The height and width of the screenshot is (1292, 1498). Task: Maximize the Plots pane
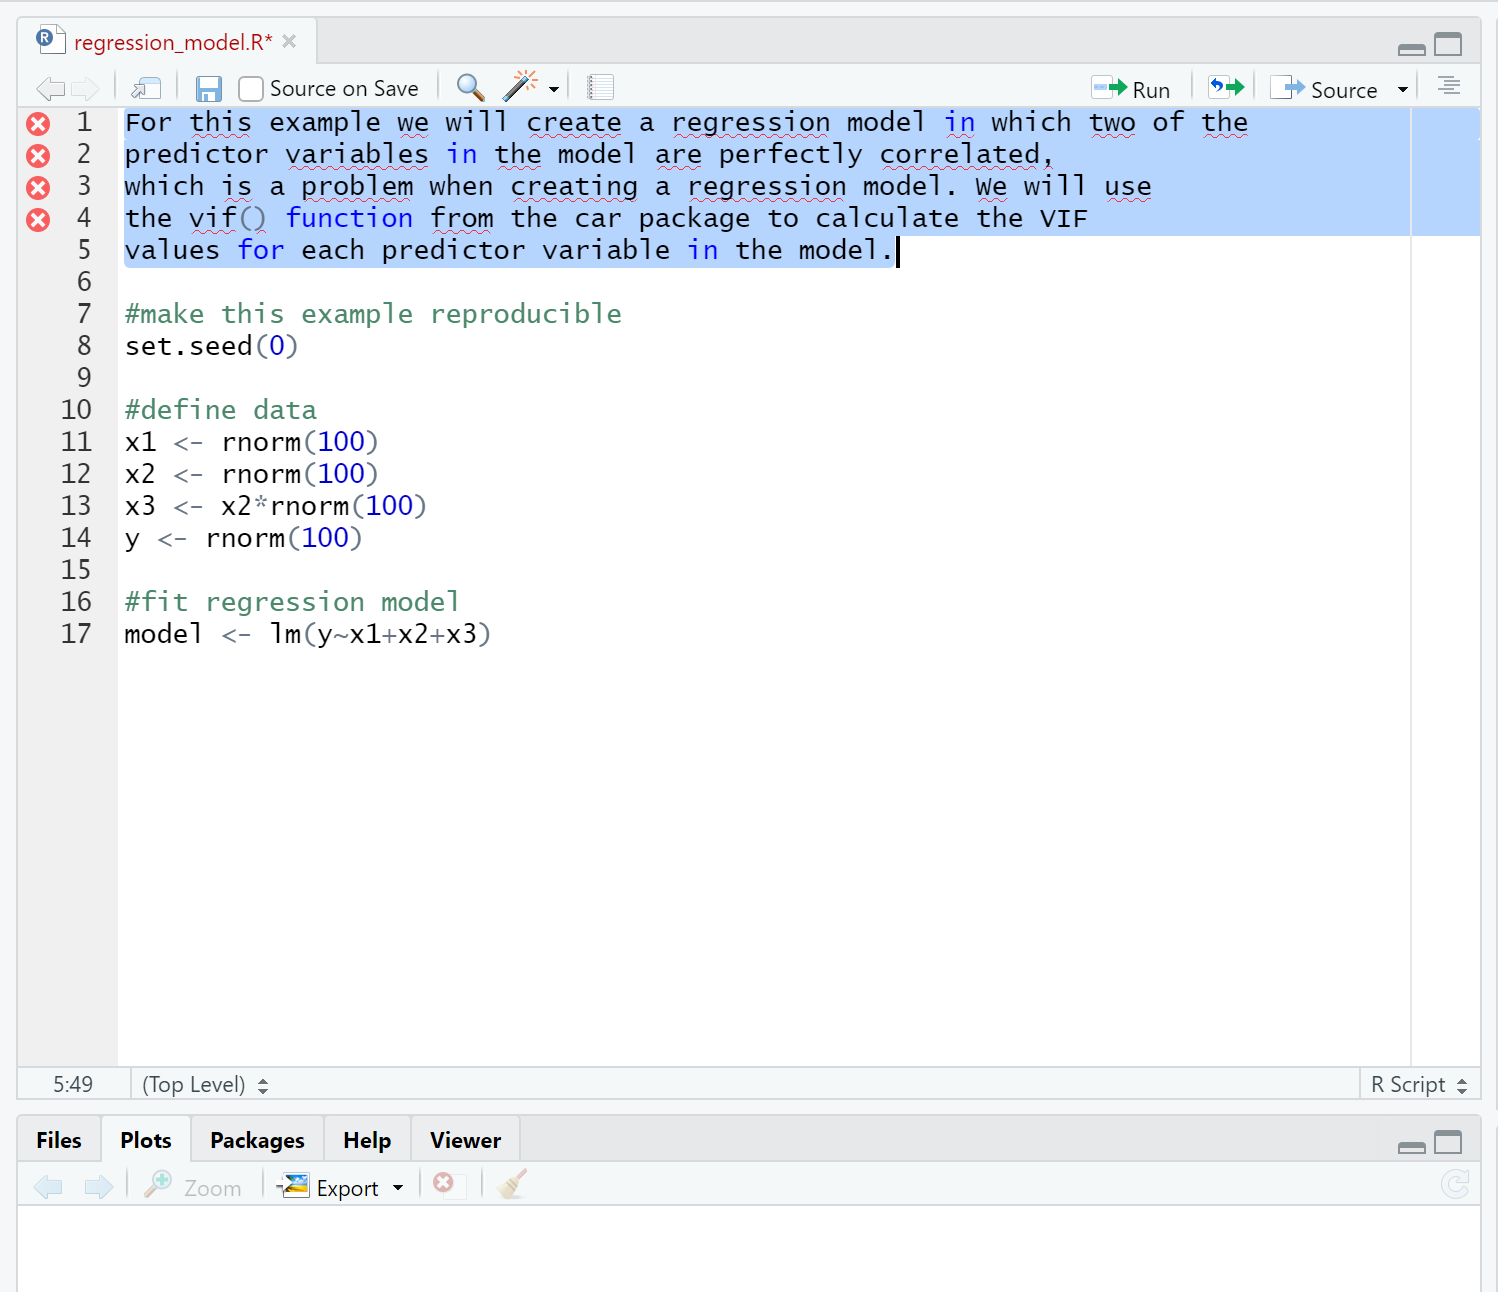[x=1448, y=1143]
